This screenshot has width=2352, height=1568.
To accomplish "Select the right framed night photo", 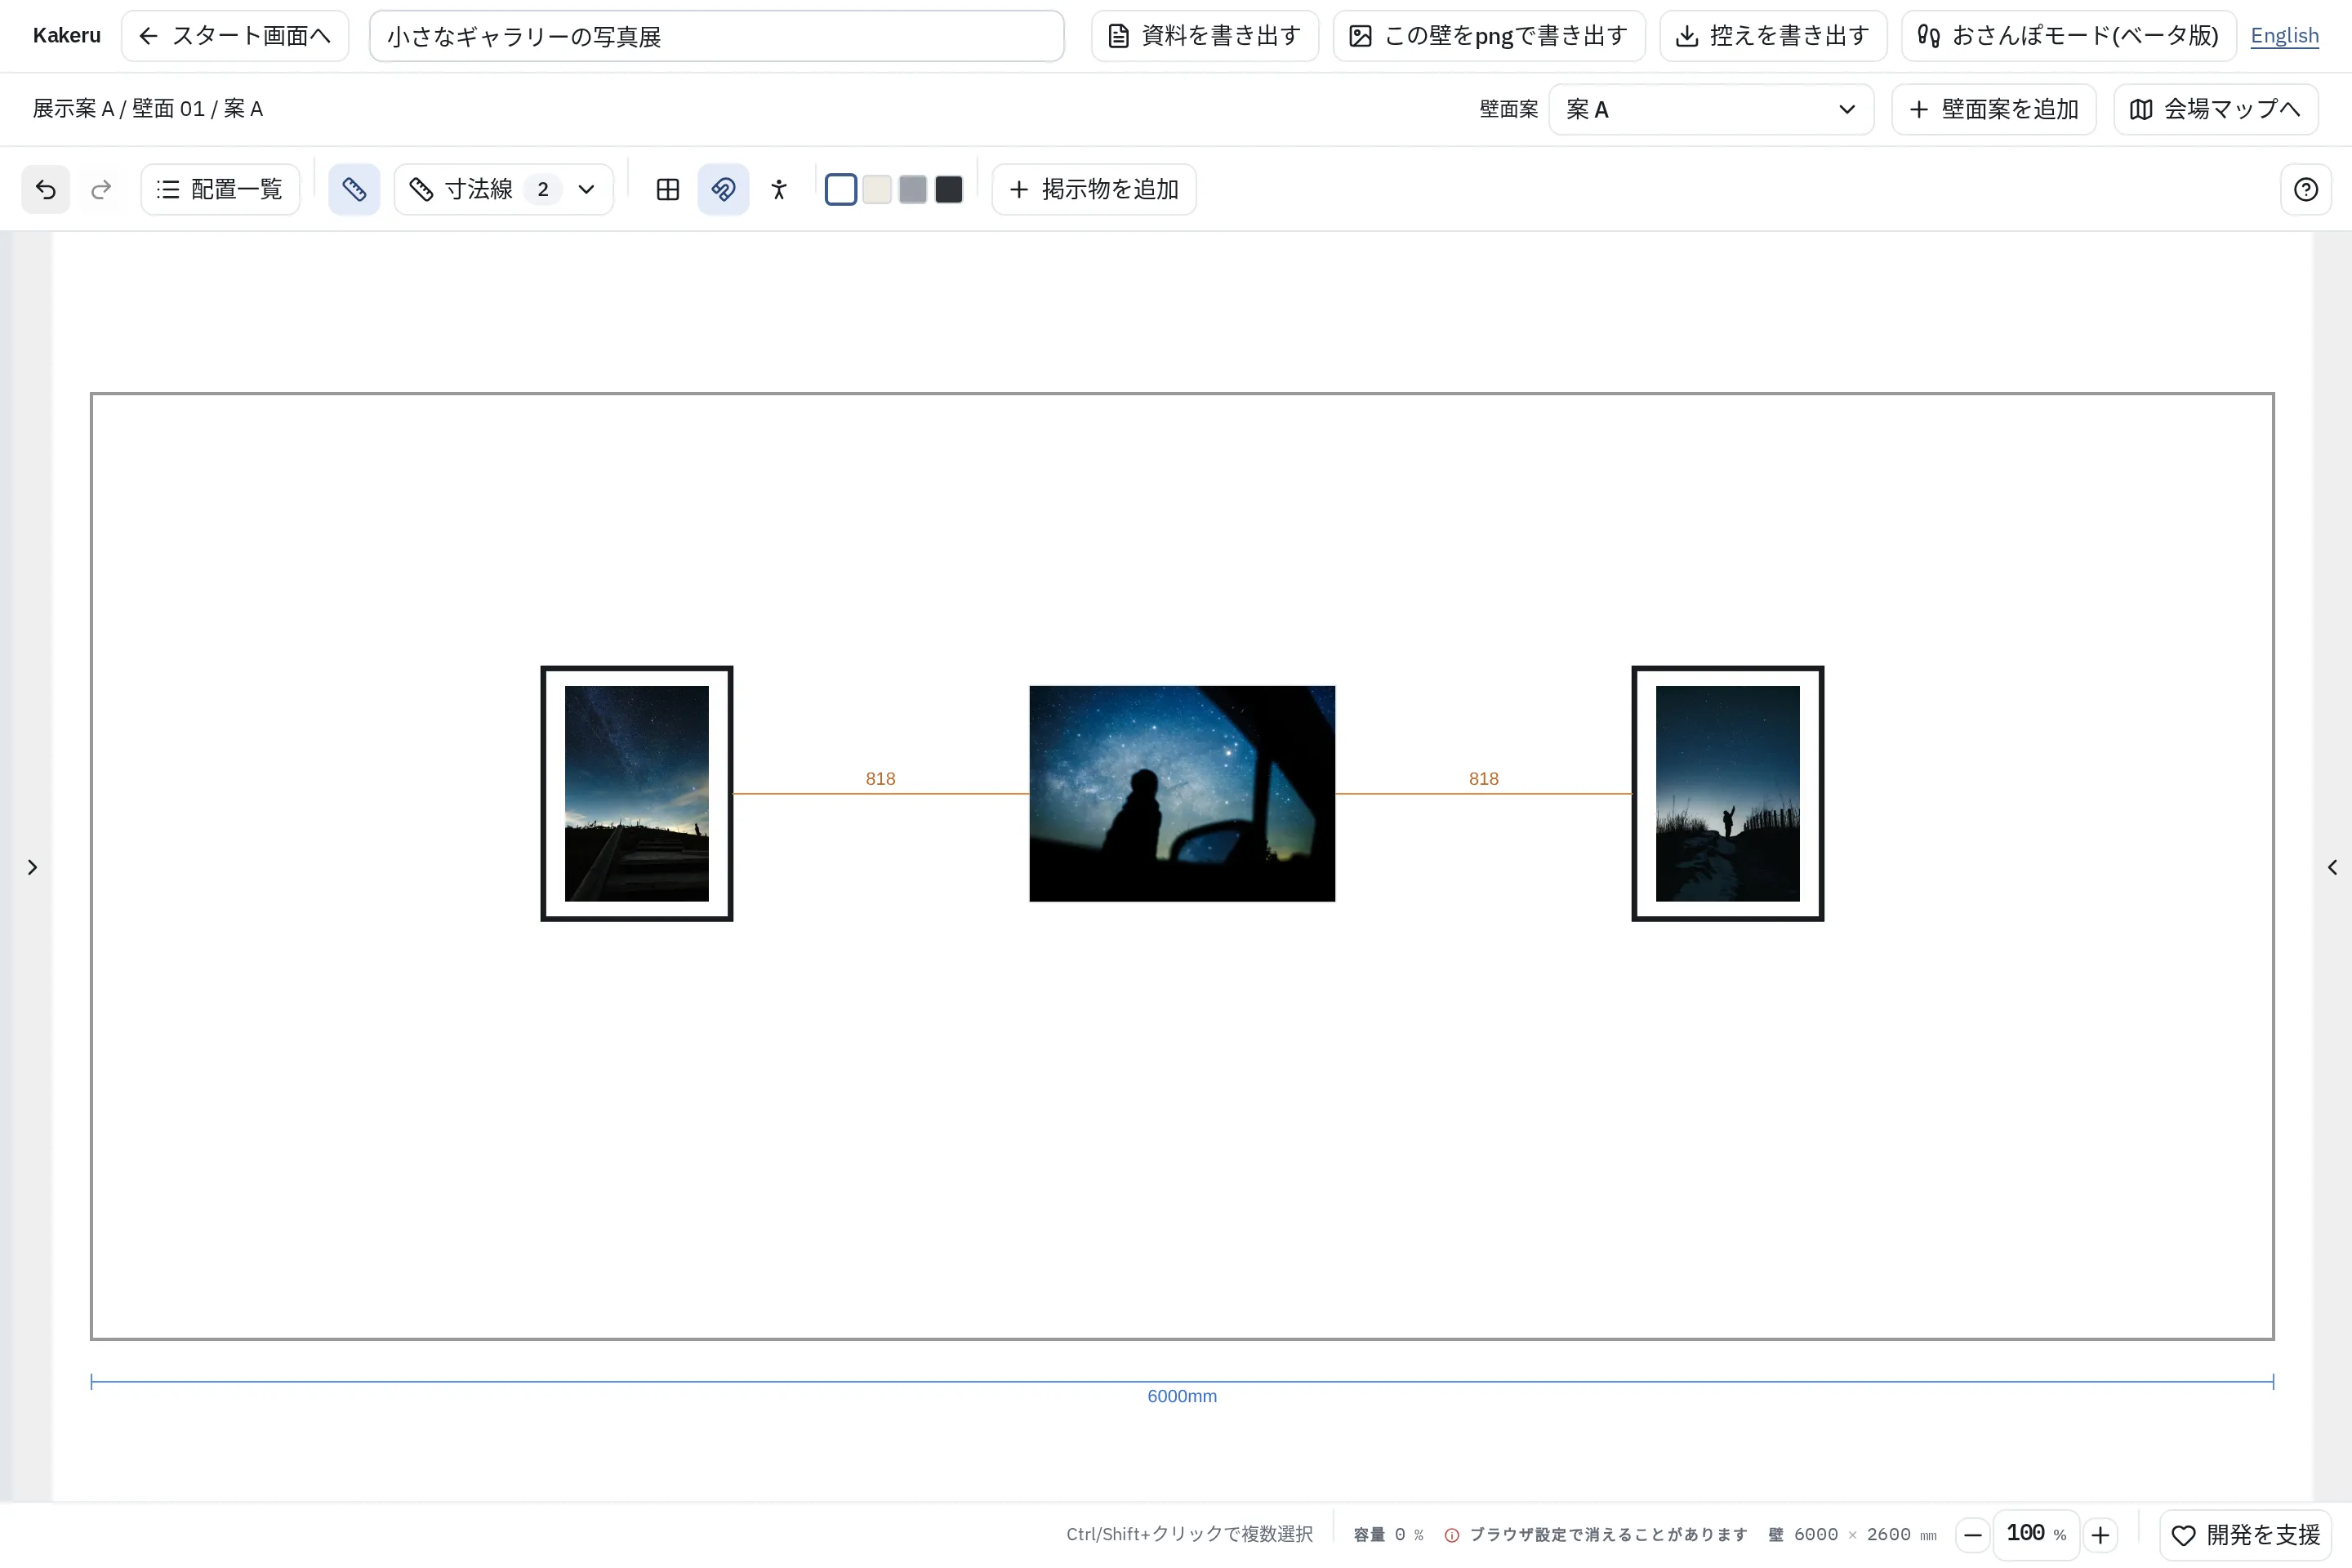I will pos(1728,793).
